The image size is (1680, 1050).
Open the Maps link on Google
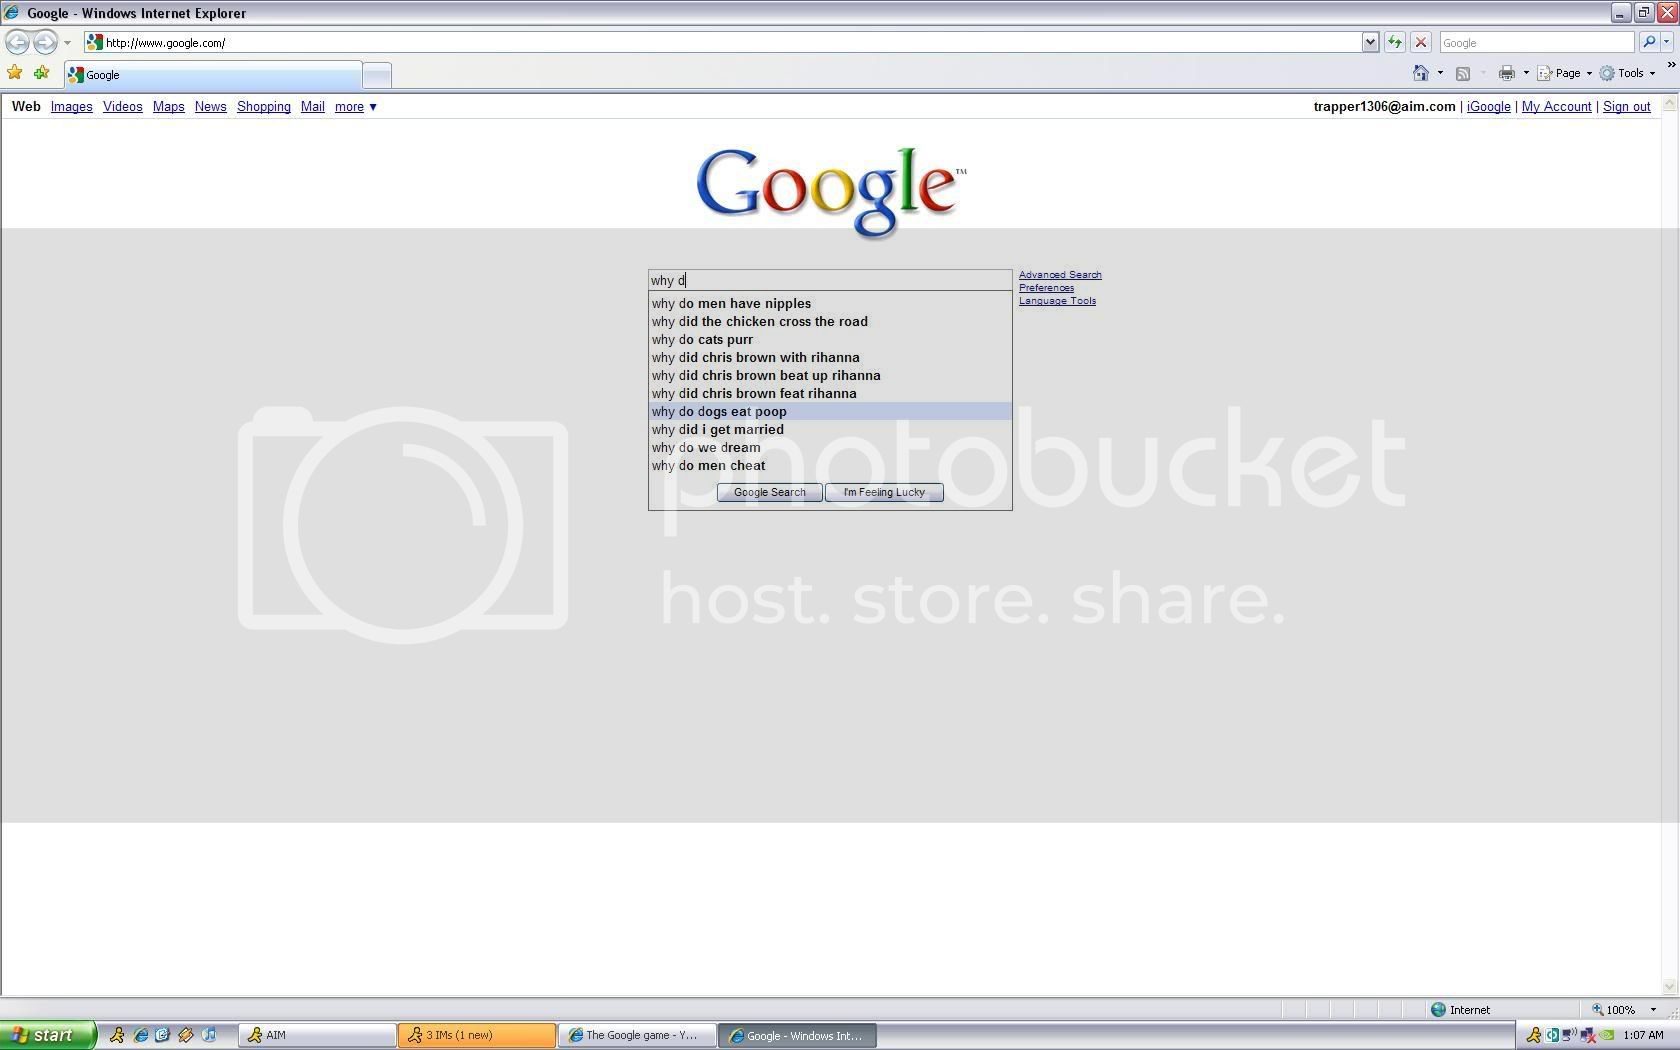(x=168, y=107)
